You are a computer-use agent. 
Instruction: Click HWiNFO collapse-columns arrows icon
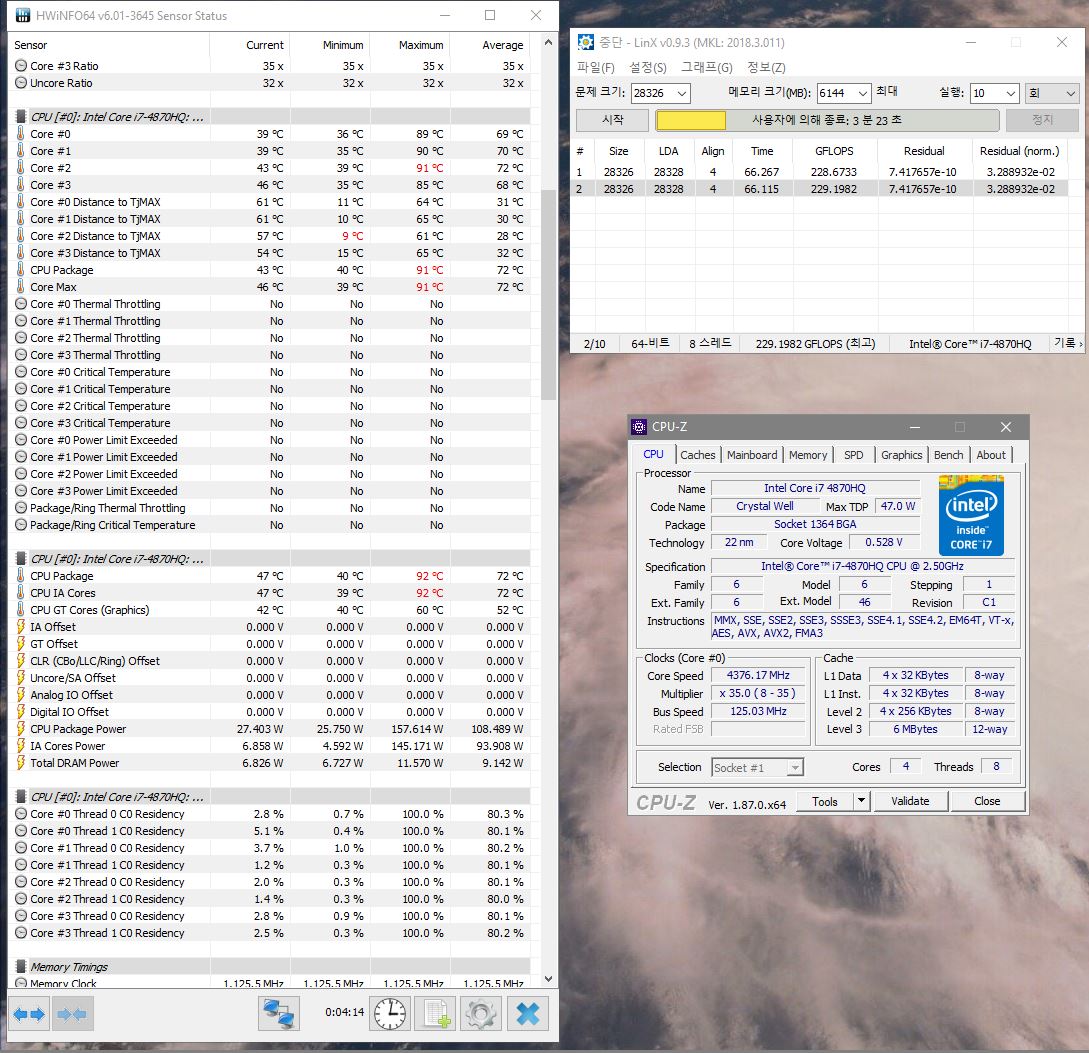(72, 1014)
